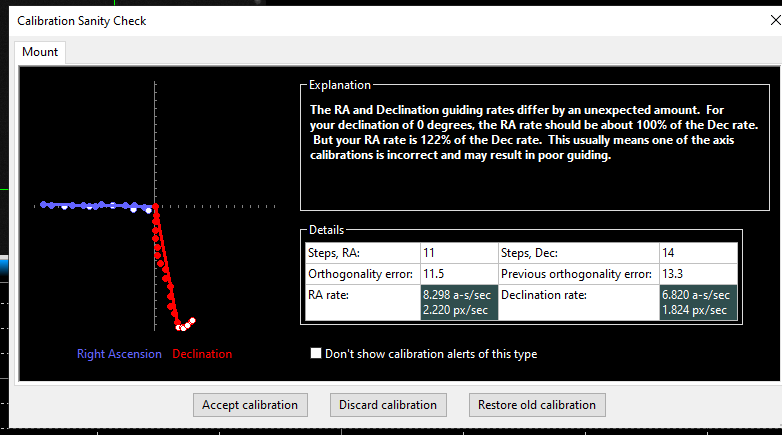Click white end points of Declination trace

[x=185, y=324]
